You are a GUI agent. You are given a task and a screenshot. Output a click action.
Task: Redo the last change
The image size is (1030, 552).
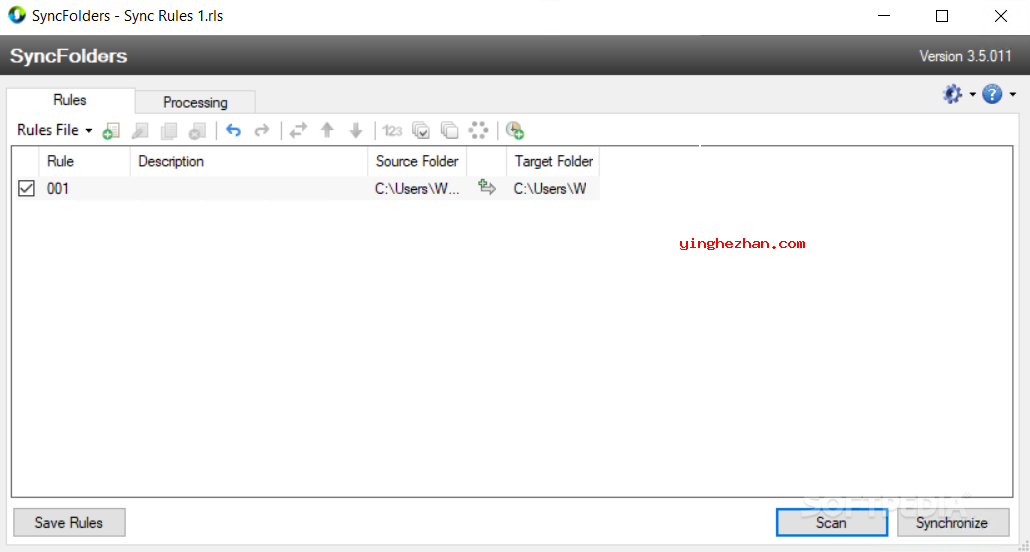pyautogui.click(x=262, y=130)
